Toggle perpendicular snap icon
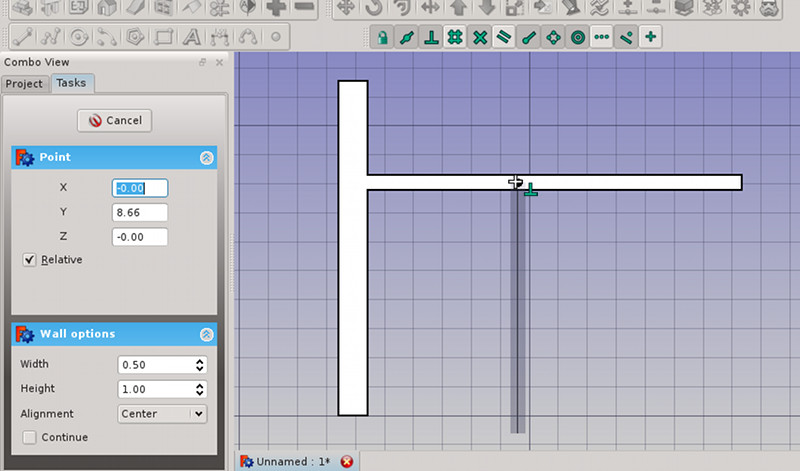The height and width of the screenshot is (471, 800). point(431,37)
